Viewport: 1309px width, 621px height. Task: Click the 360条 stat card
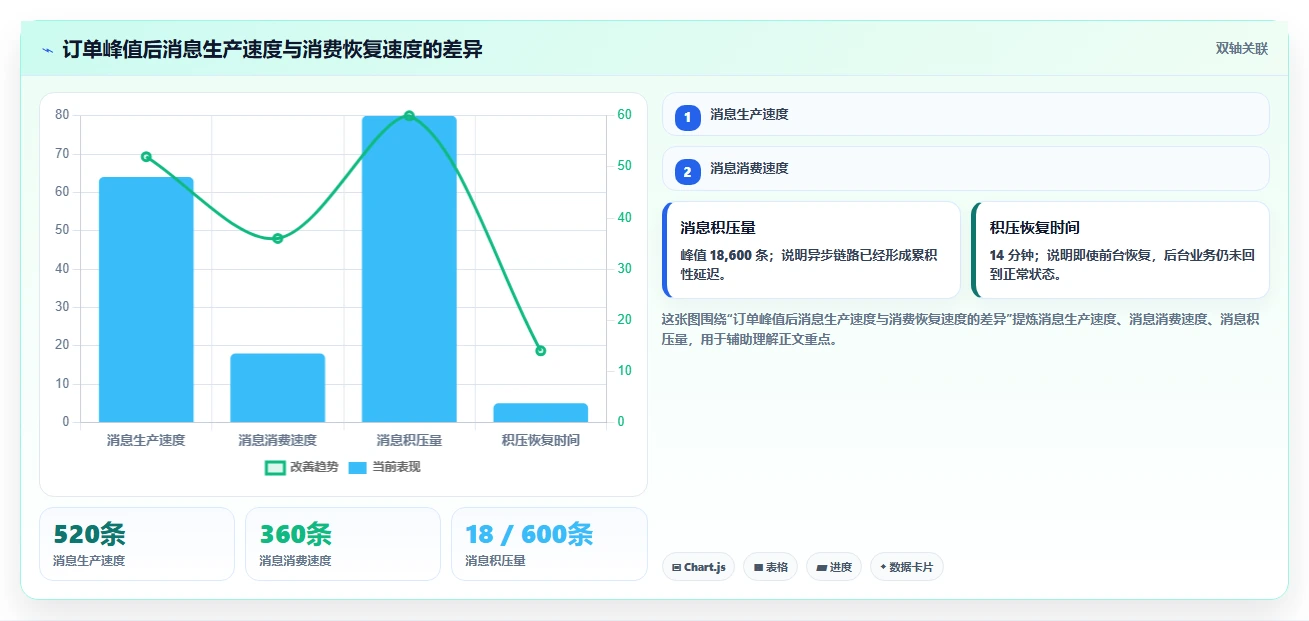tap(343, 544)
